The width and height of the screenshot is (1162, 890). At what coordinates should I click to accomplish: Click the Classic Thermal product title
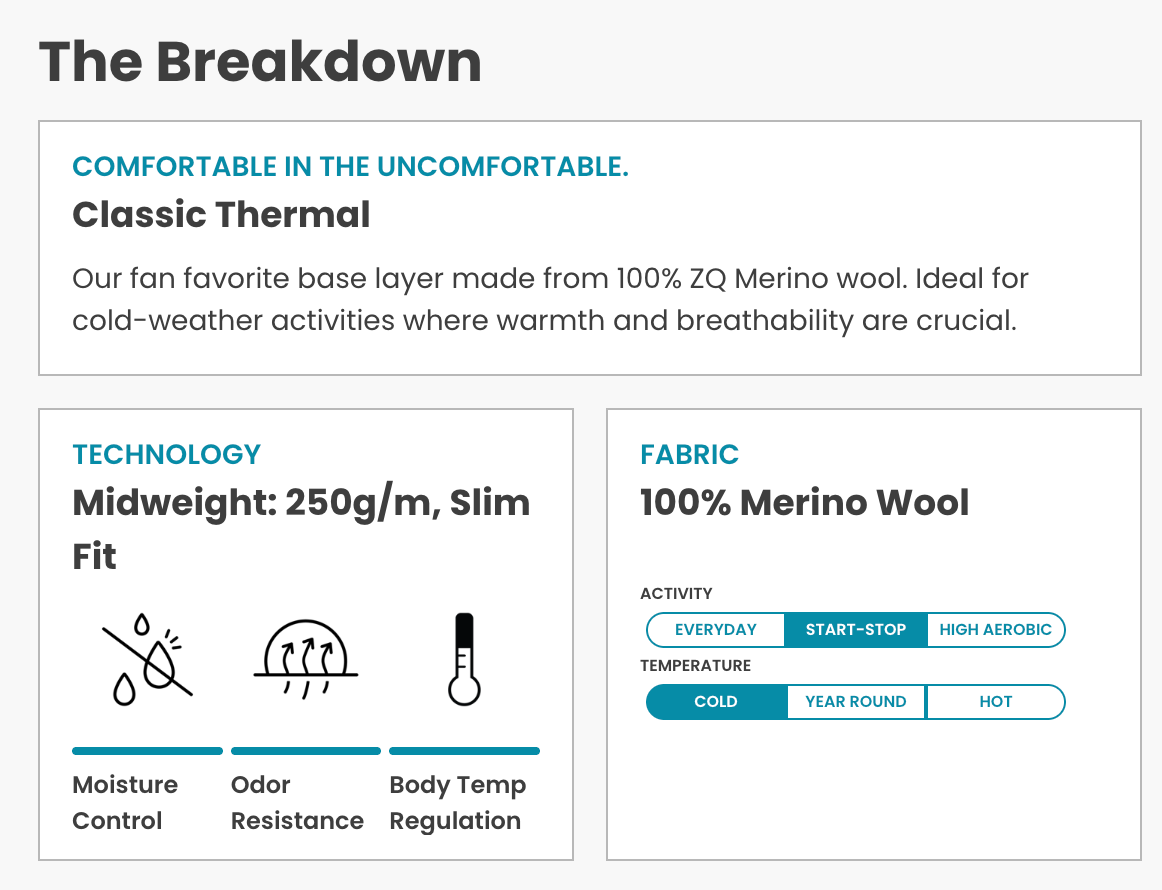[221, 215]
